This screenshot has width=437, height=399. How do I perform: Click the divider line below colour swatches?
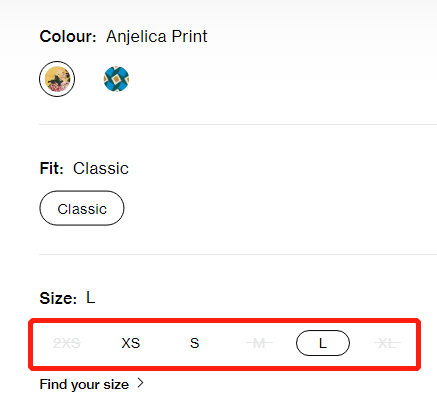(238, 124)
